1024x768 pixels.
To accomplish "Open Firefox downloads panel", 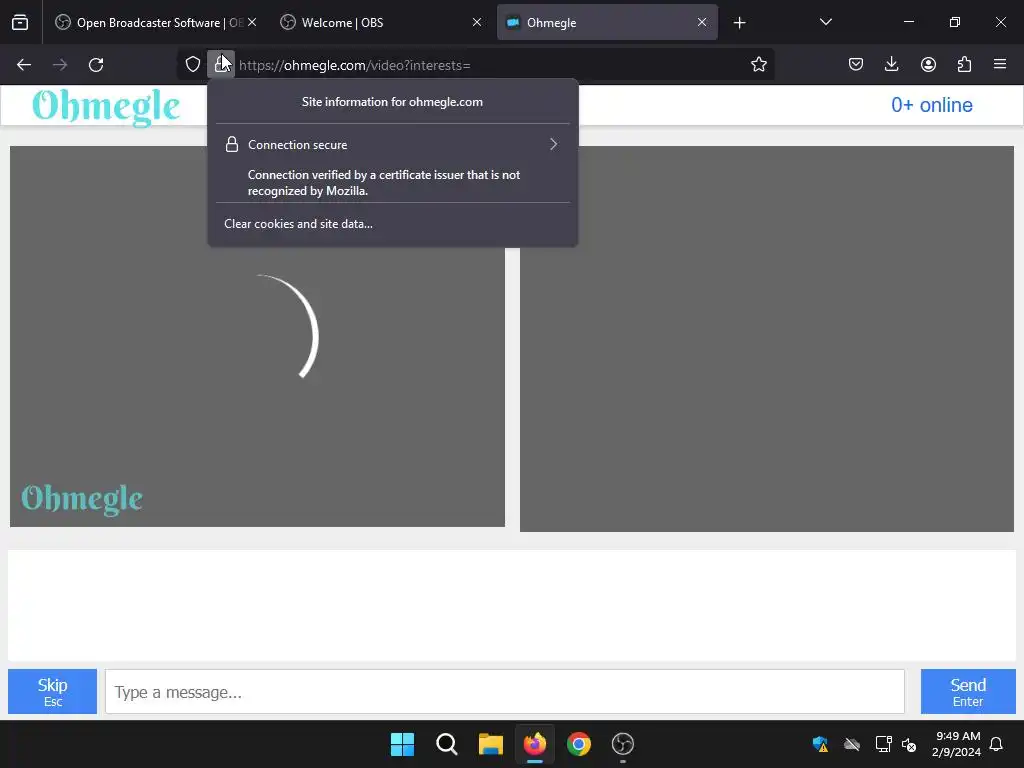I will pos(891,65).
